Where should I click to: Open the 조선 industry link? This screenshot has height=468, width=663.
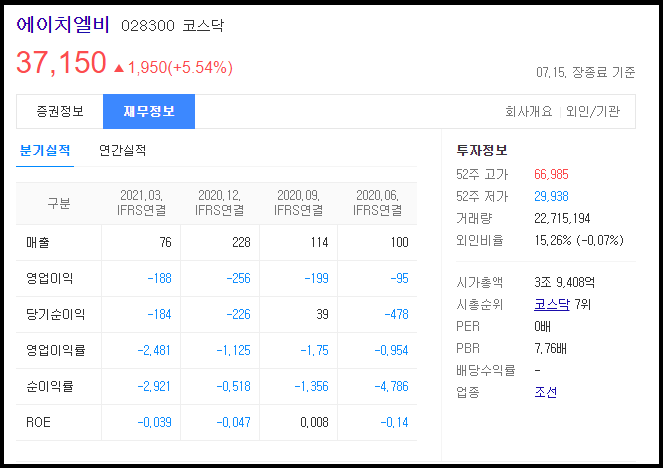545,392
